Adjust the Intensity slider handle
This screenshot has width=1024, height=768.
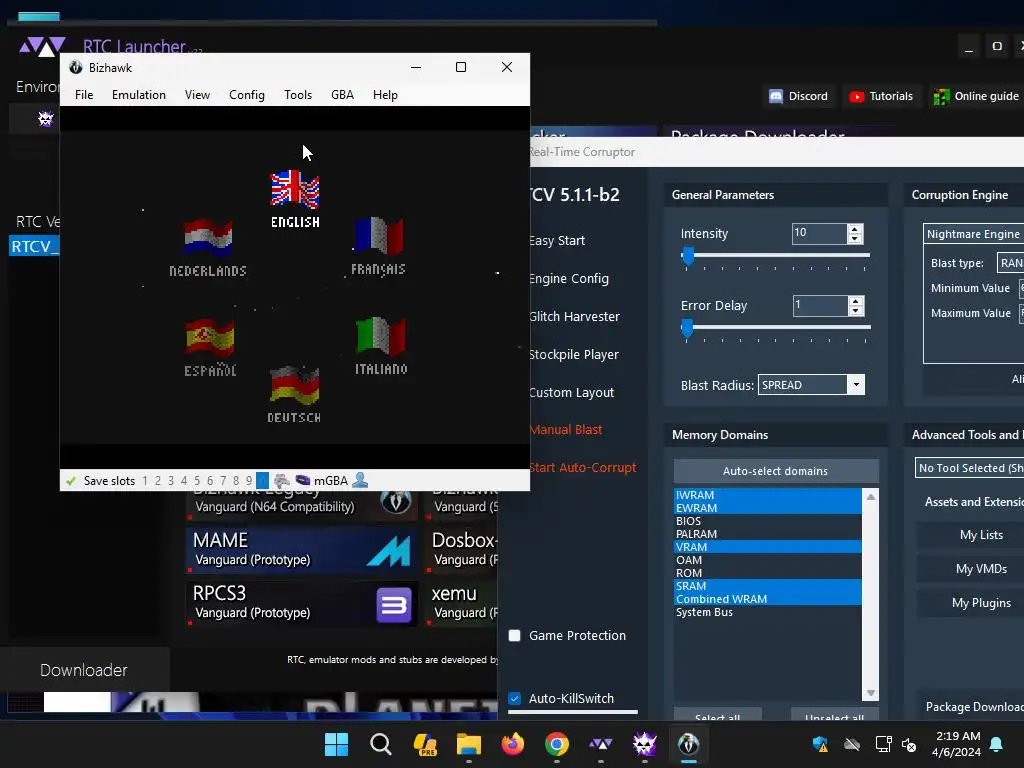click(687, 256)
